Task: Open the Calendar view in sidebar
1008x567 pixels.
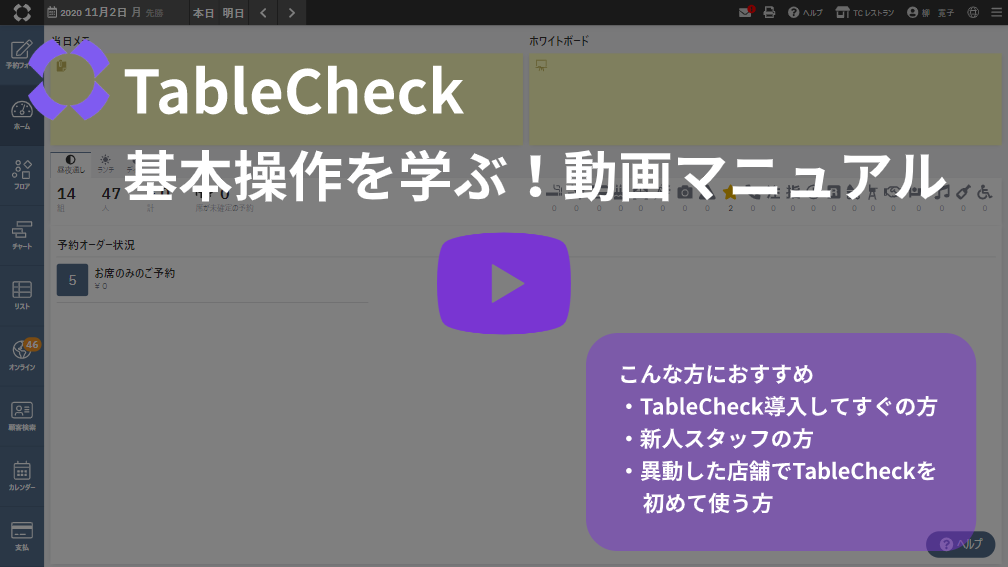Action: tap(21, 475)
